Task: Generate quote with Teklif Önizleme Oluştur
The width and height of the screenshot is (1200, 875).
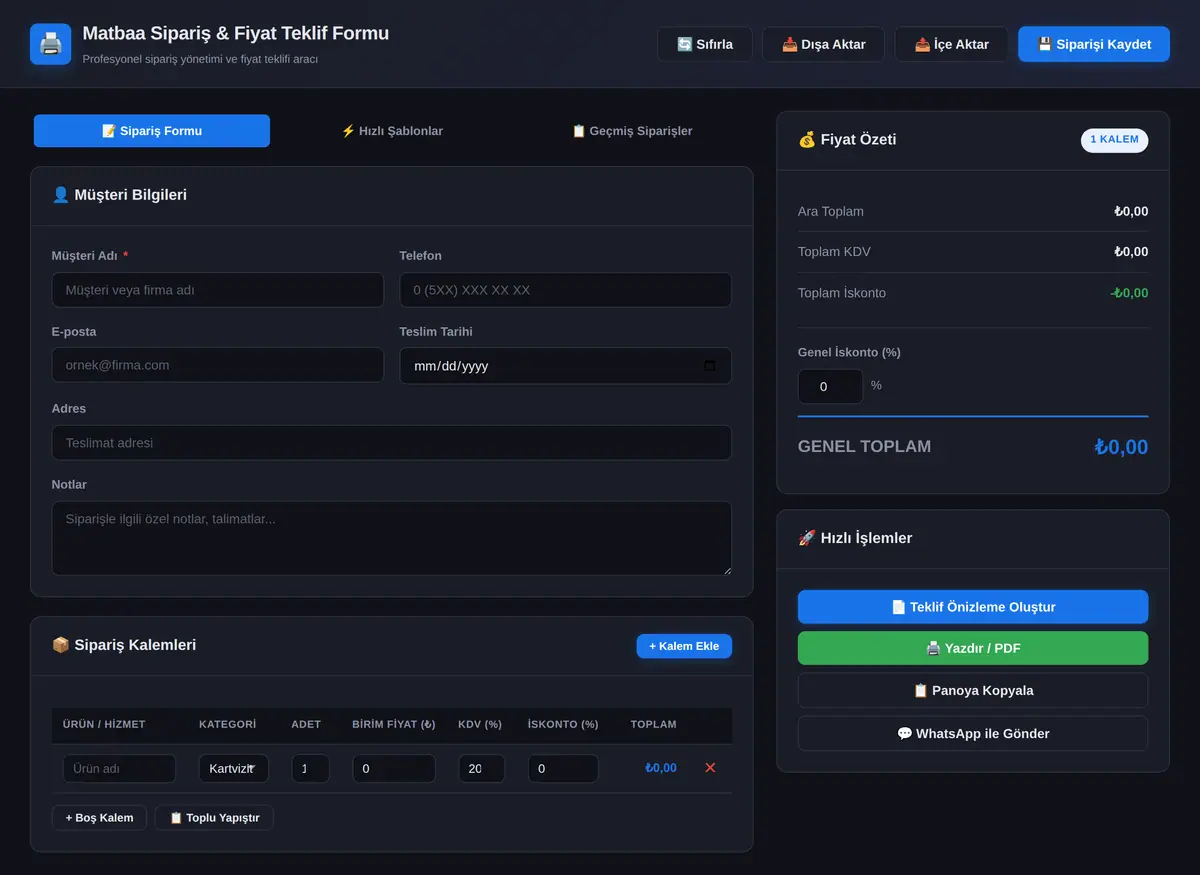Action: [973, 607]
